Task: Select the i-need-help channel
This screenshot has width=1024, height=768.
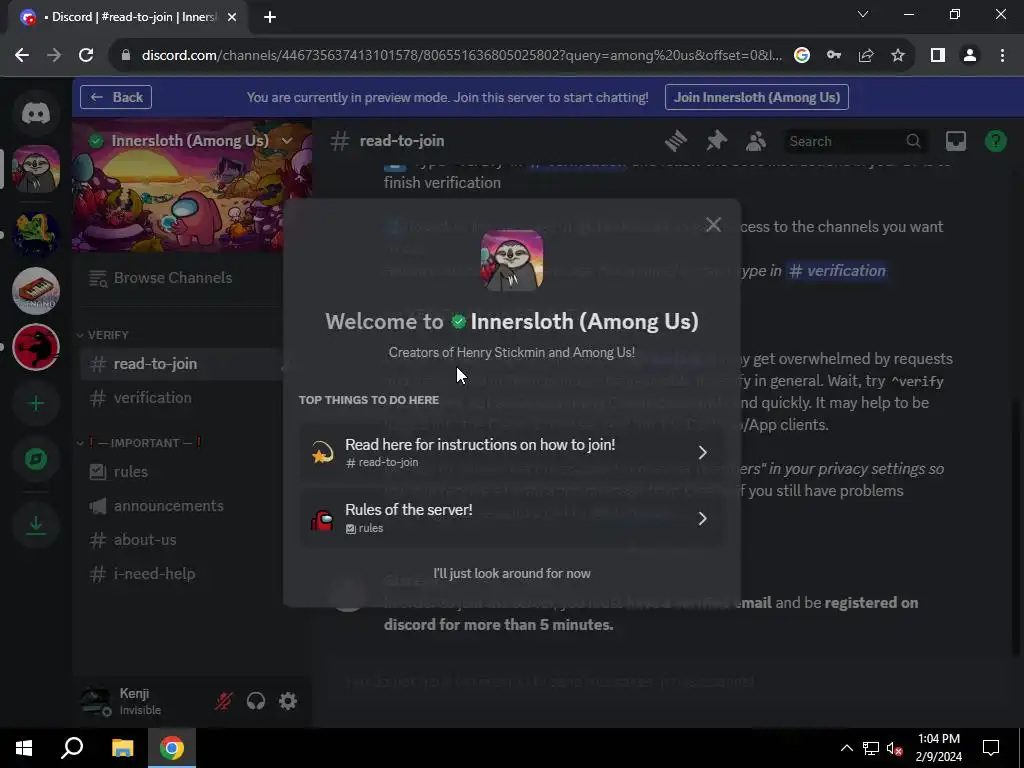Action: pos(182,573)
